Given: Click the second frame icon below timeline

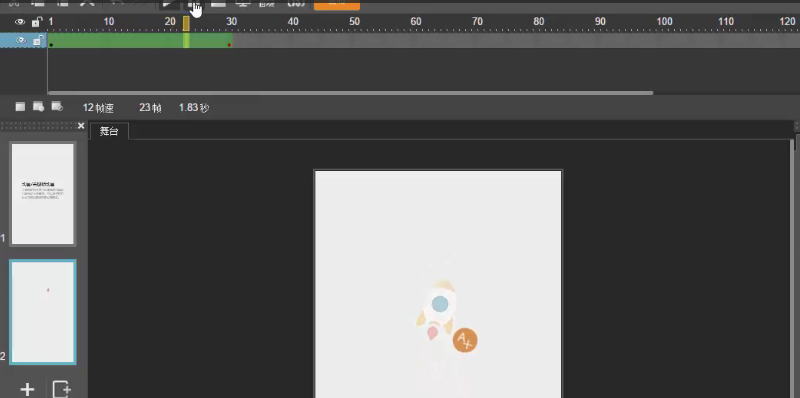Looking at the screenshot, I should [38, 106].
